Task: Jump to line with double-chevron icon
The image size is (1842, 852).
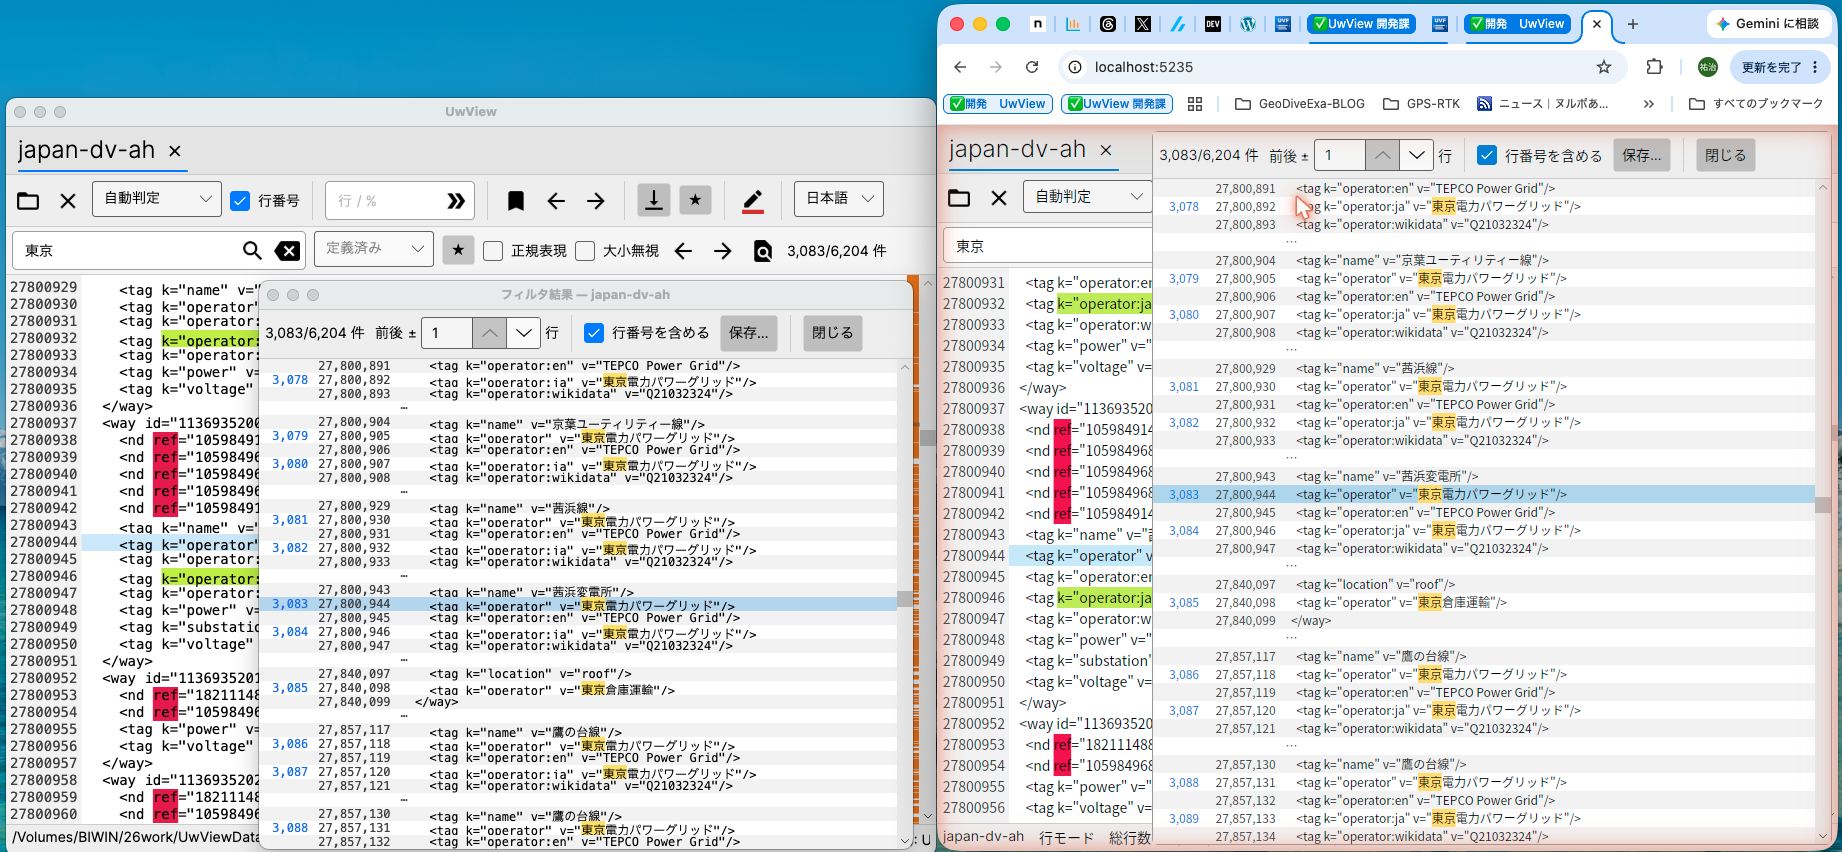Action: [x=456, y=201]
